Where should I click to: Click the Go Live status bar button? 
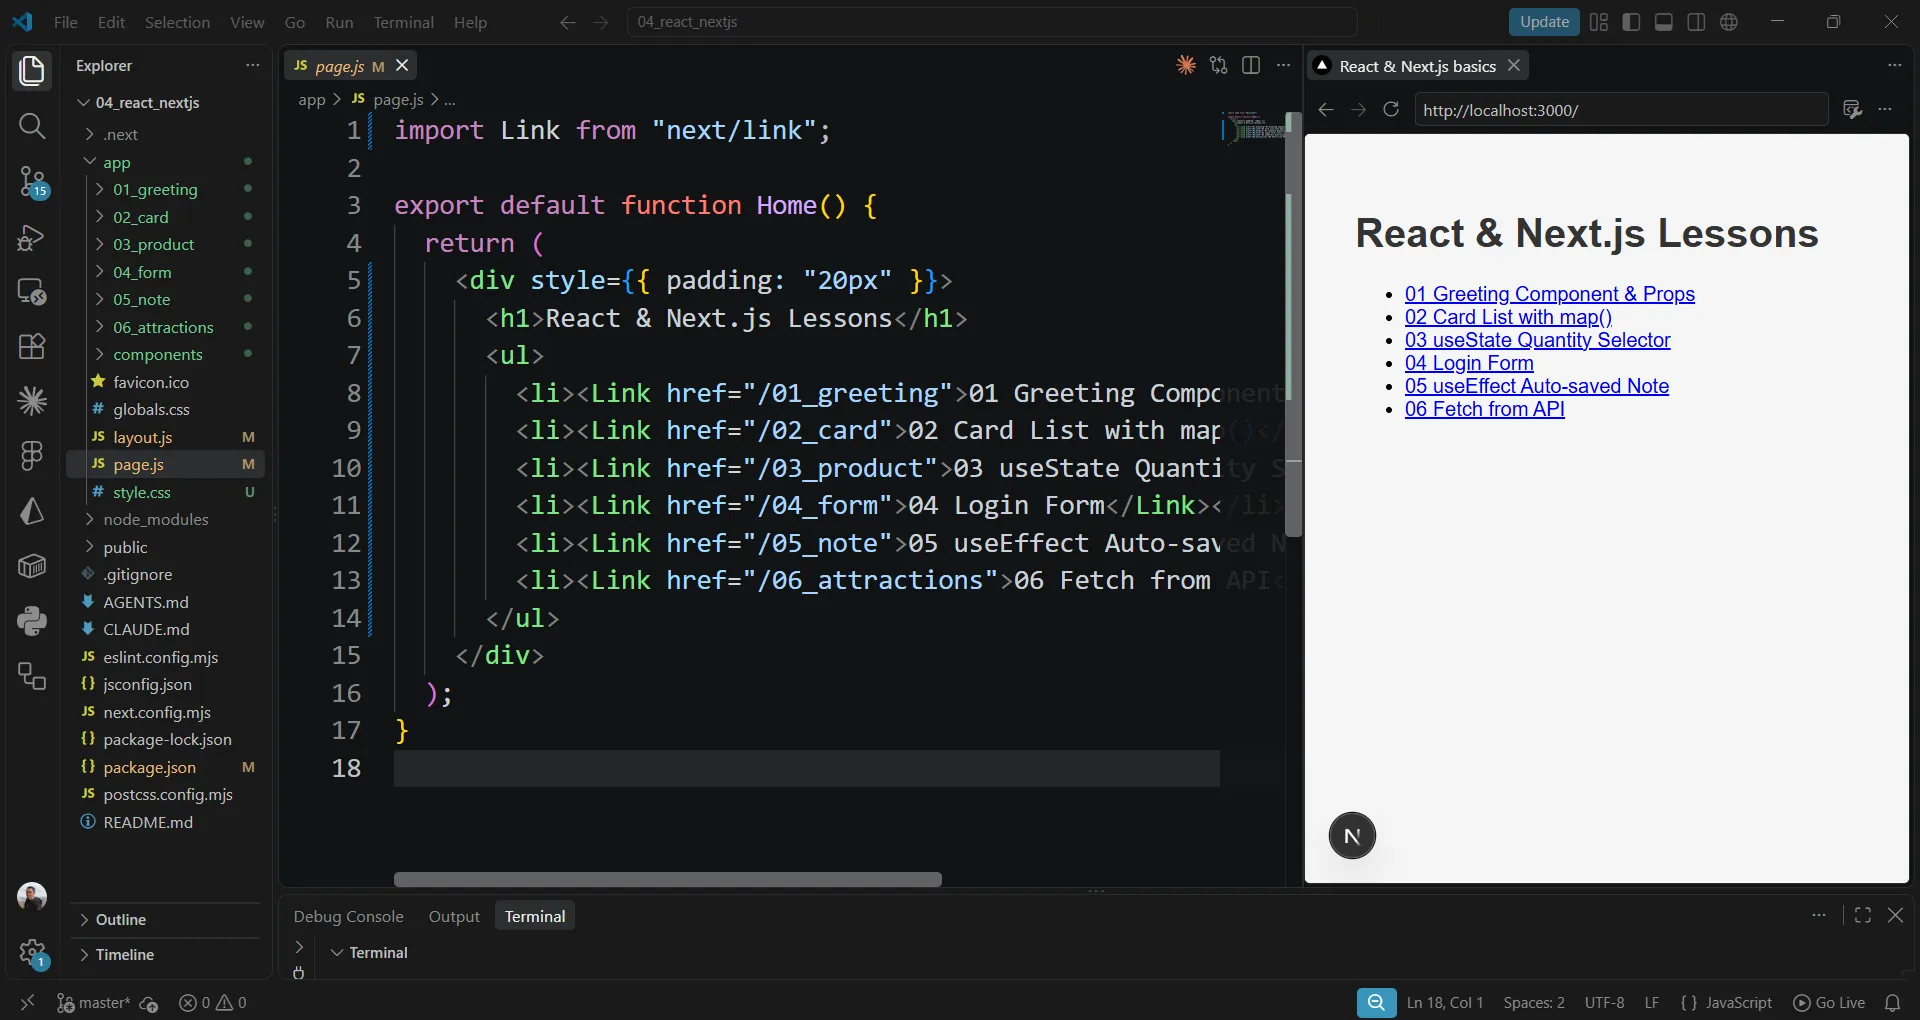click(x=1829, y=1003)
